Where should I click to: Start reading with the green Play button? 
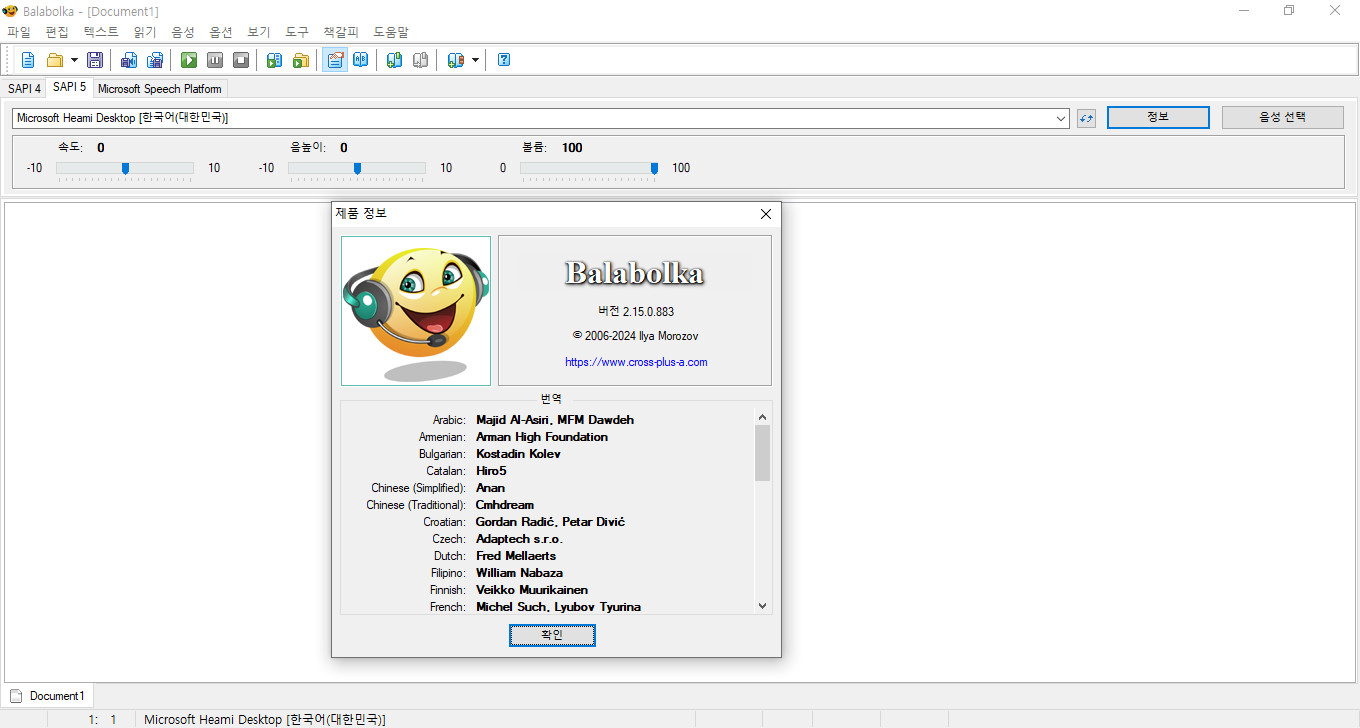pos(189,60)
